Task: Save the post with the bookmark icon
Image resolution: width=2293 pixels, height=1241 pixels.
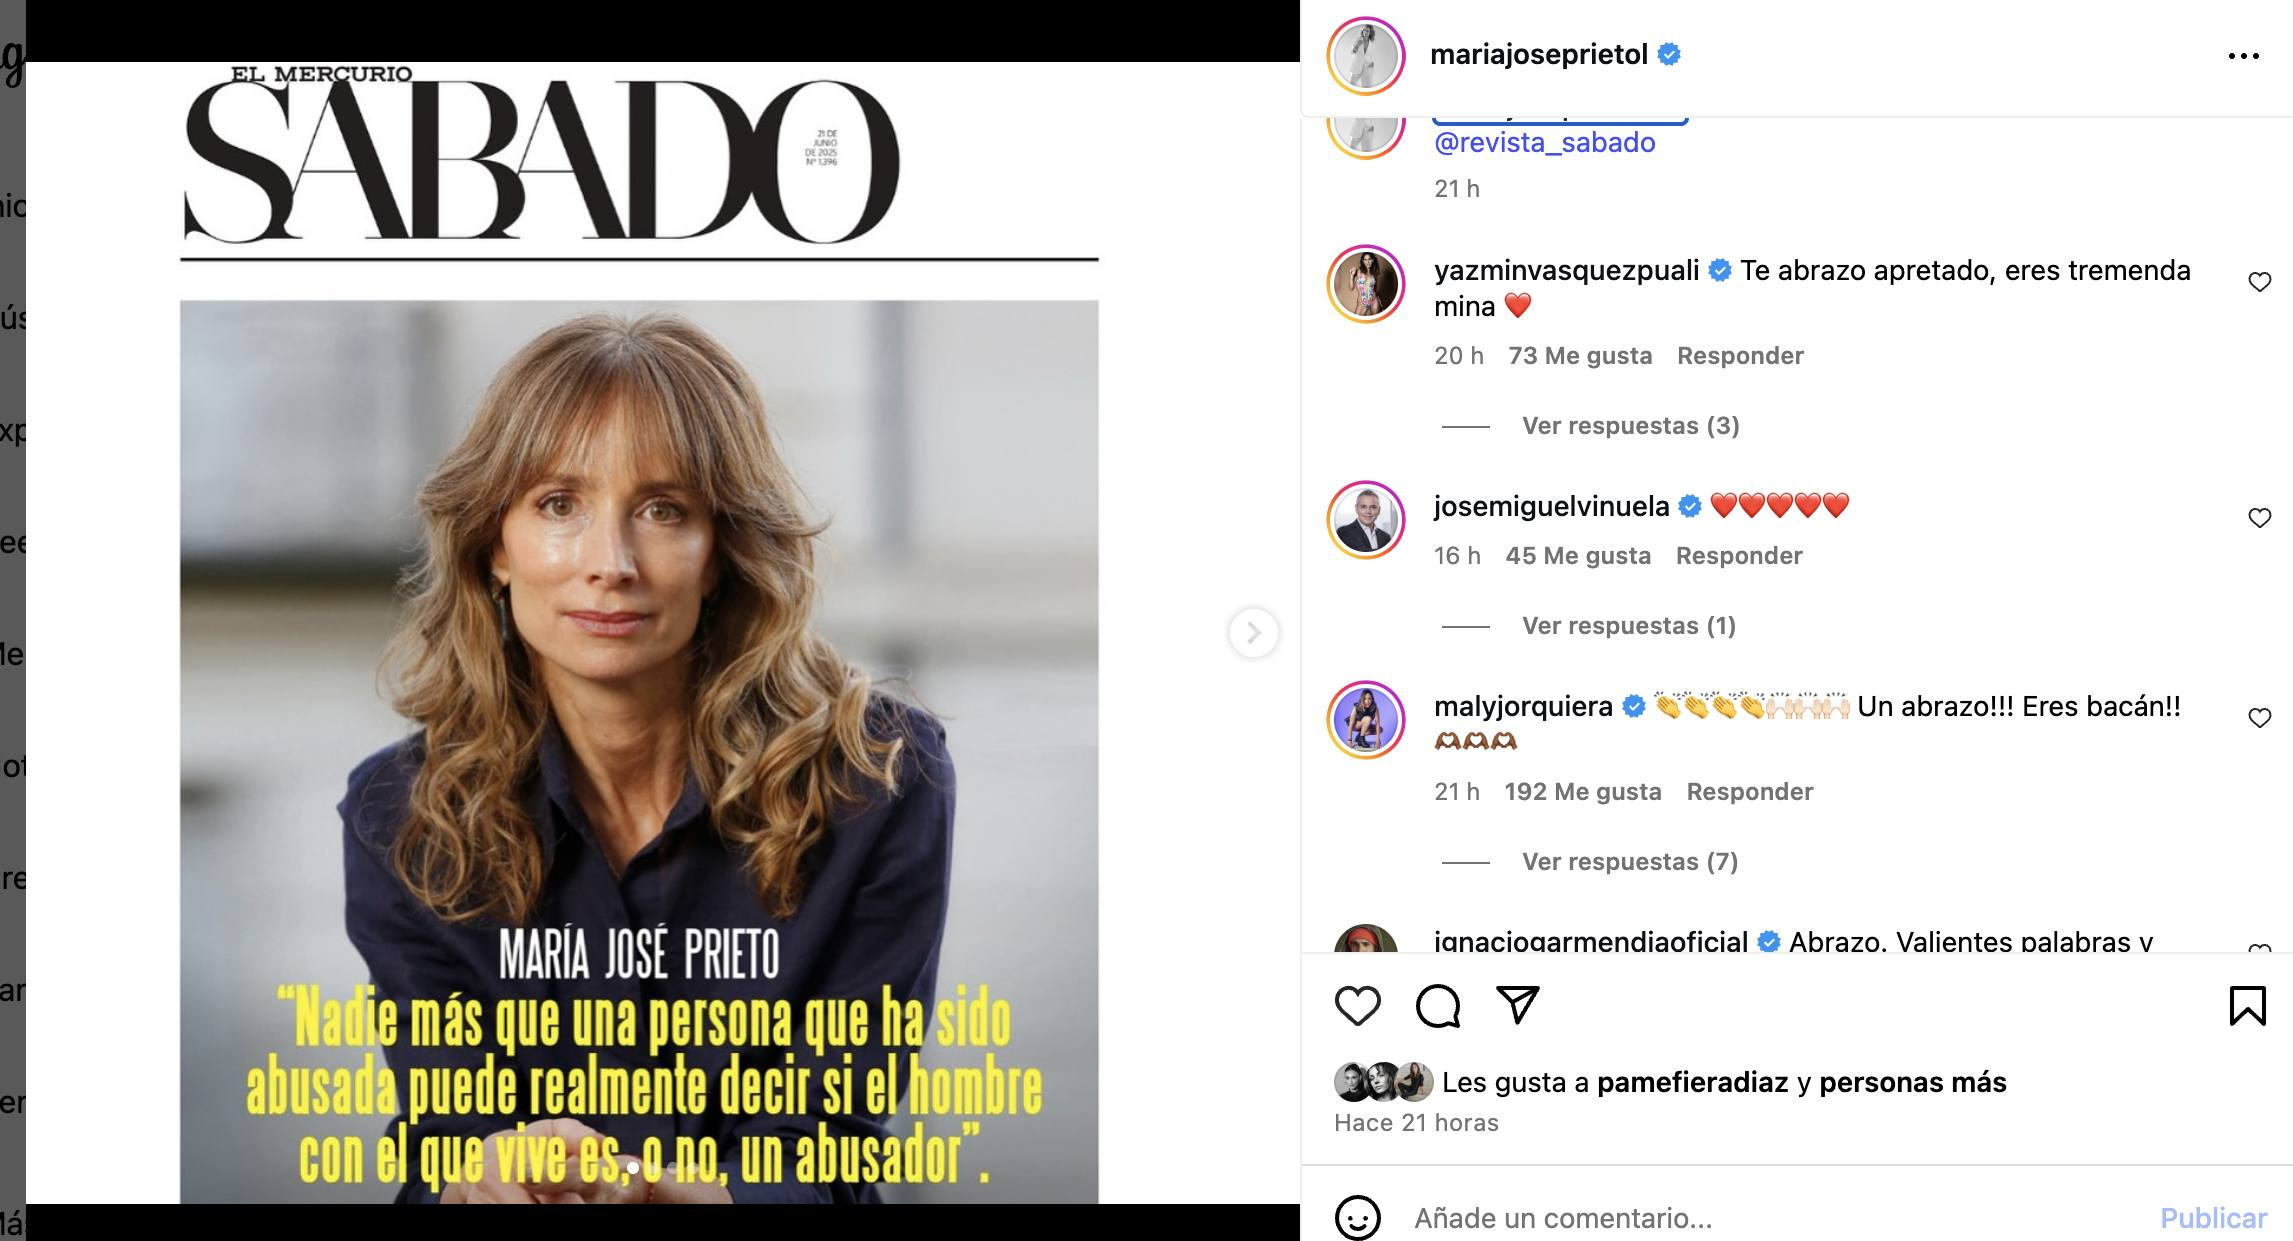Action: 2247,1006
